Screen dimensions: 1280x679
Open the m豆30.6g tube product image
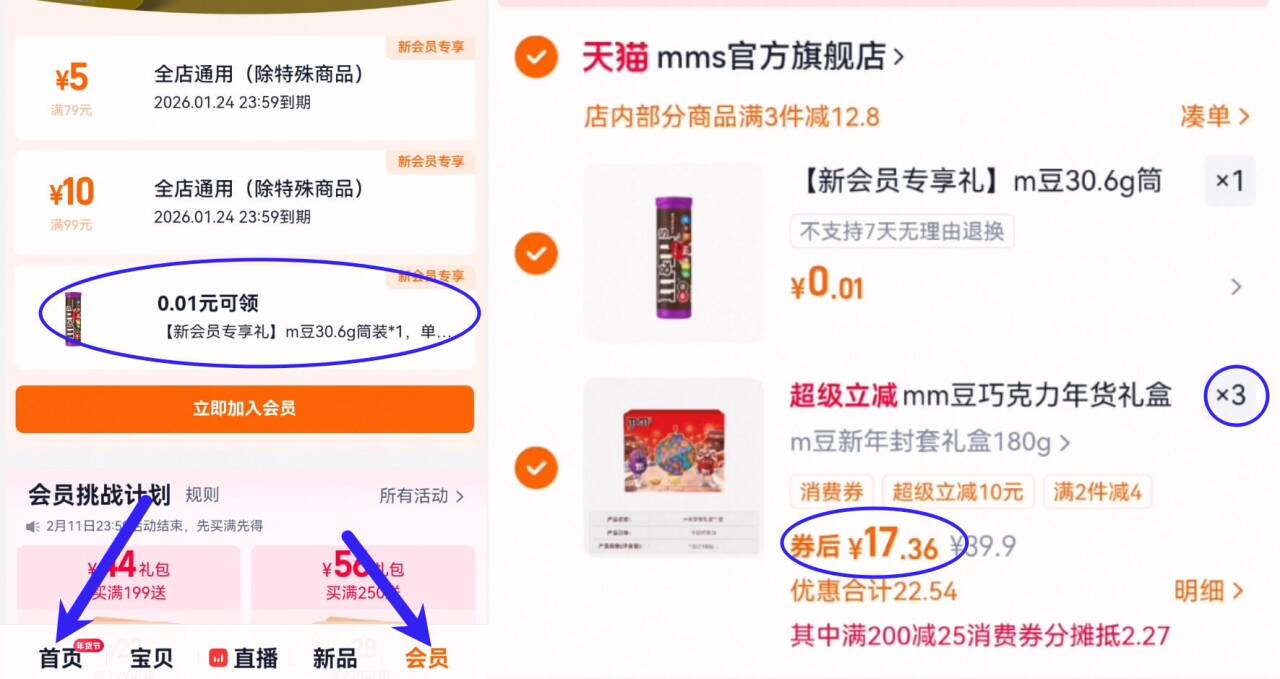[673, 253]
